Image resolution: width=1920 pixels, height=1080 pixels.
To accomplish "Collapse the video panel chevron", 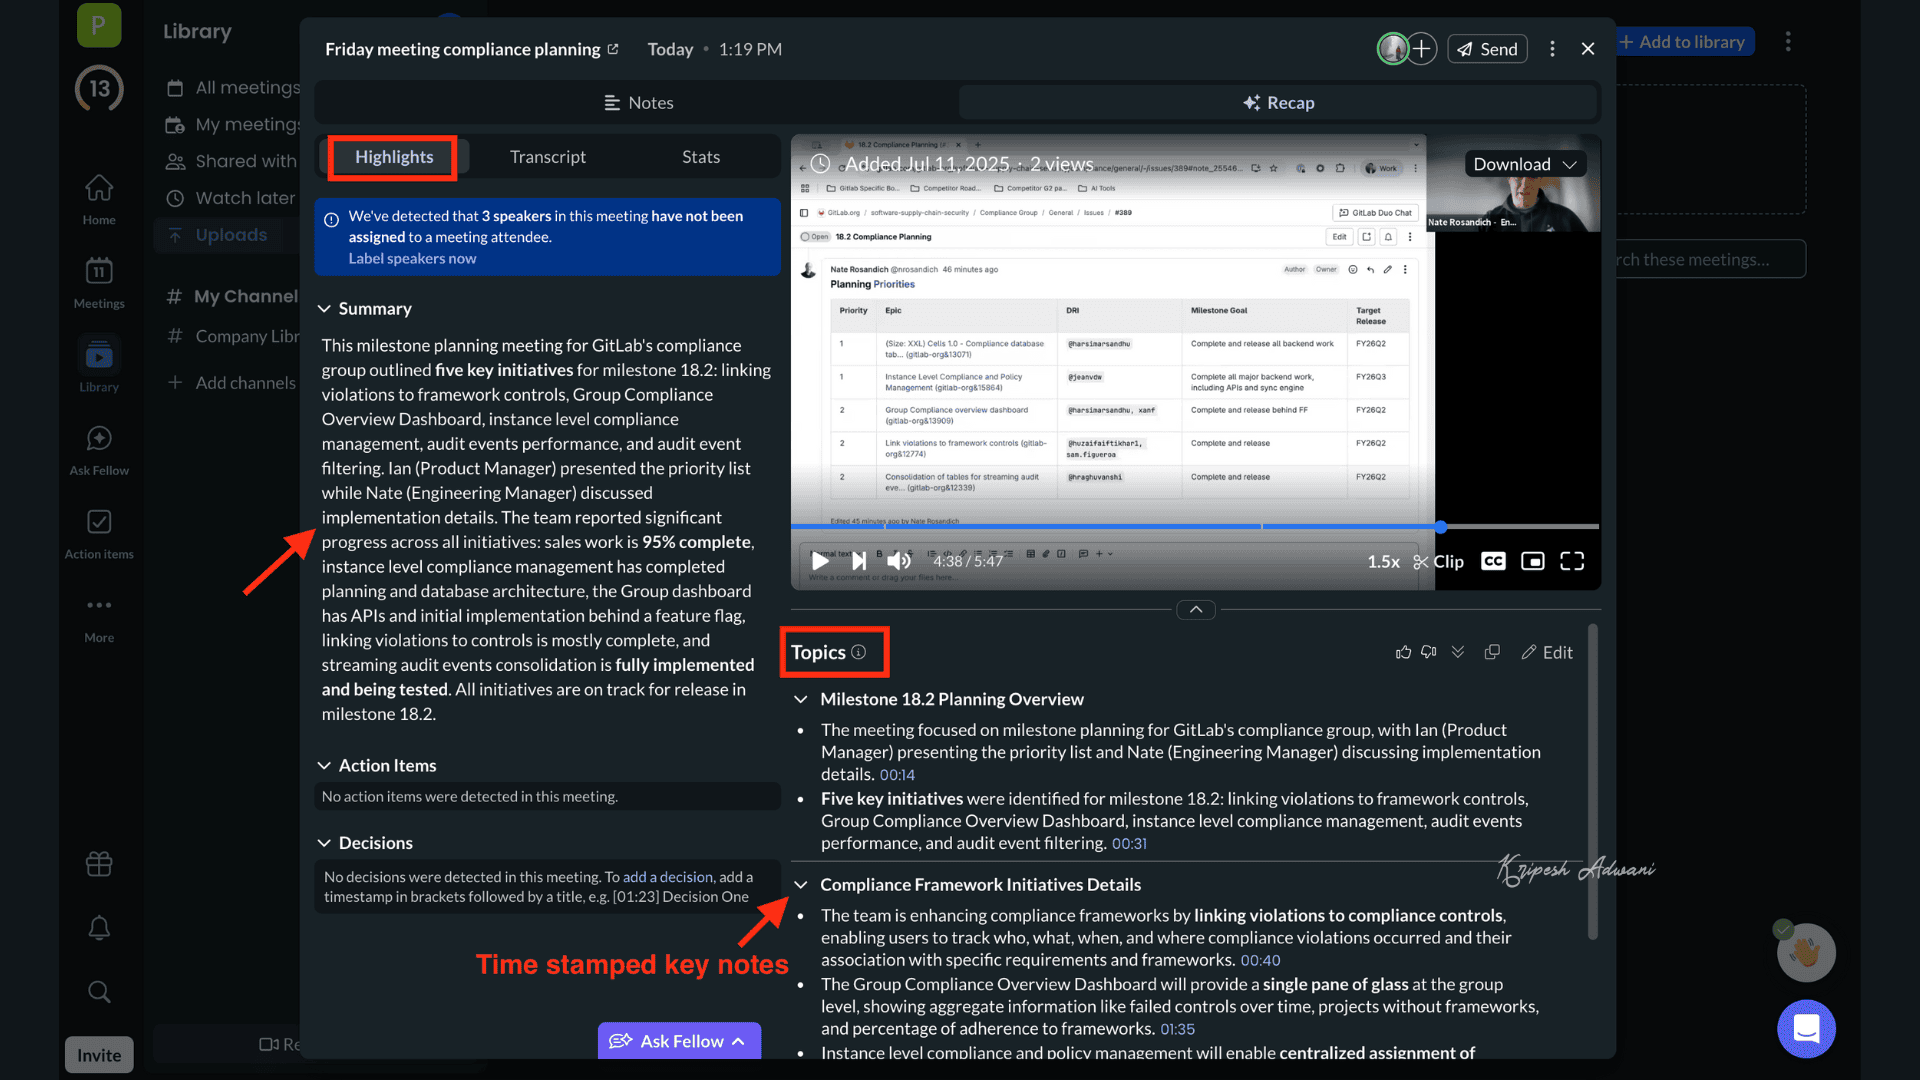I will click(x=1196, y=609).
